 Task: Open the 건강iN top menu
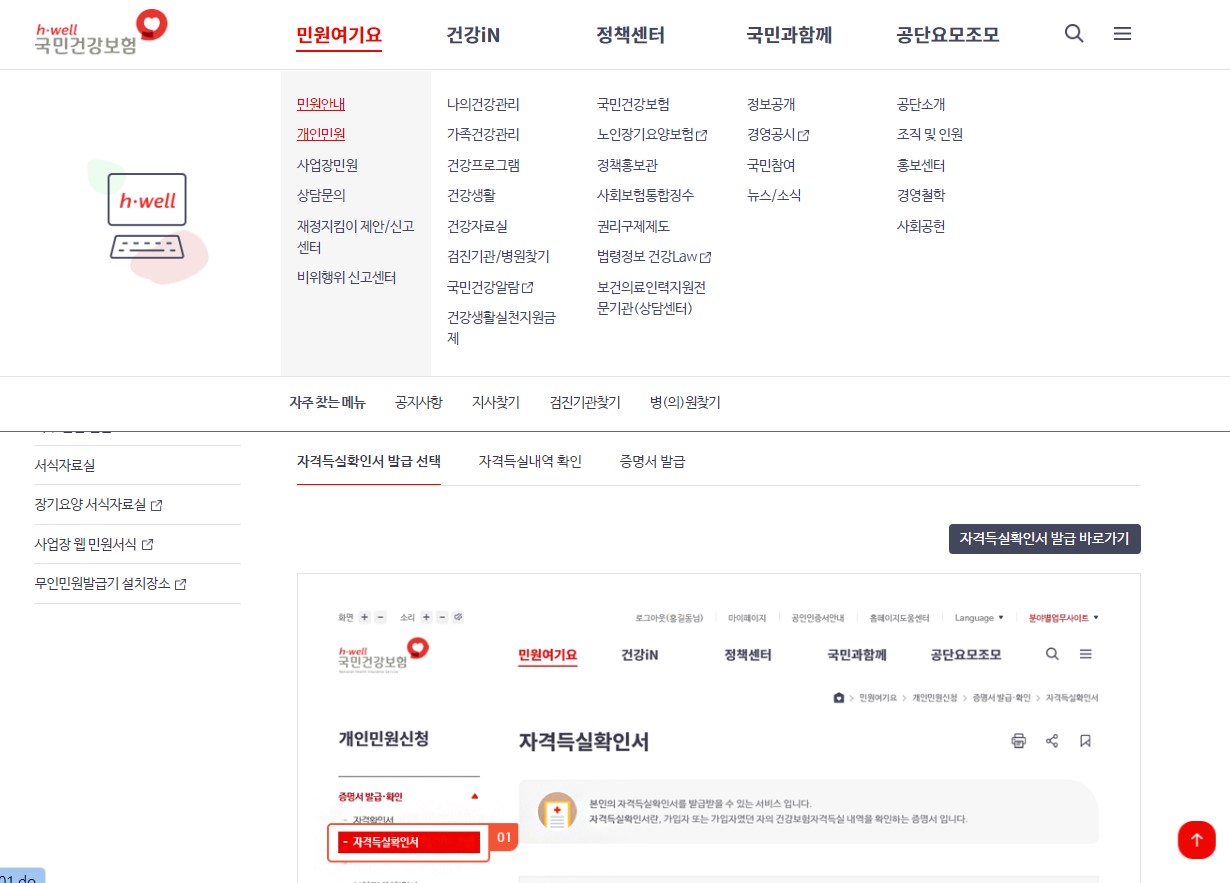coord(473,35)
